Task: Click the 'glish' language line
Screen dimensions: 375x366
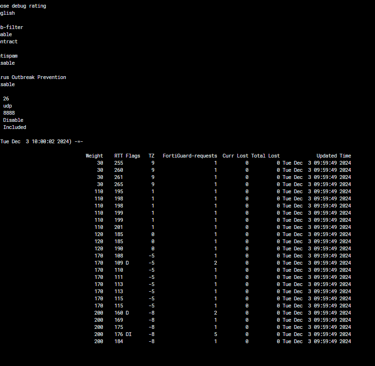Action: click(x=7, y=13)
